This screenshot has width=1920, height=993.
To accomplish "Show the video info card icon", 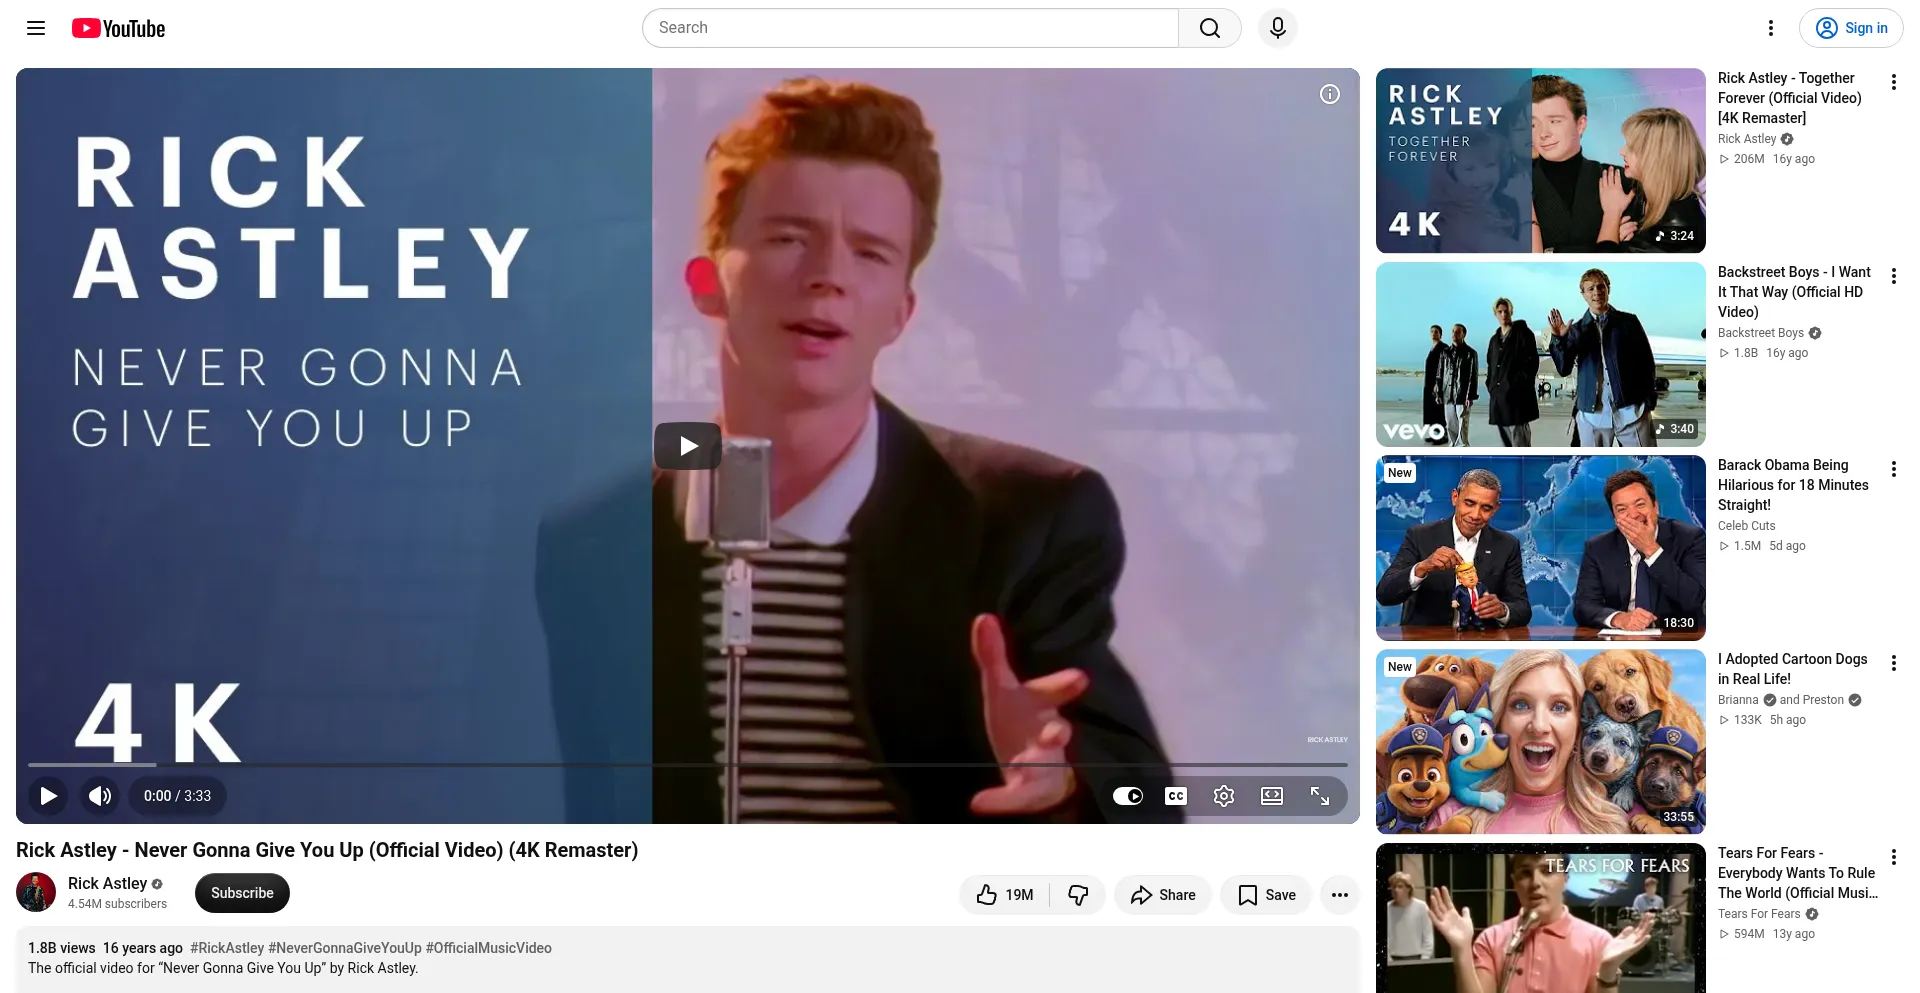I will (x=1330, y=94).
